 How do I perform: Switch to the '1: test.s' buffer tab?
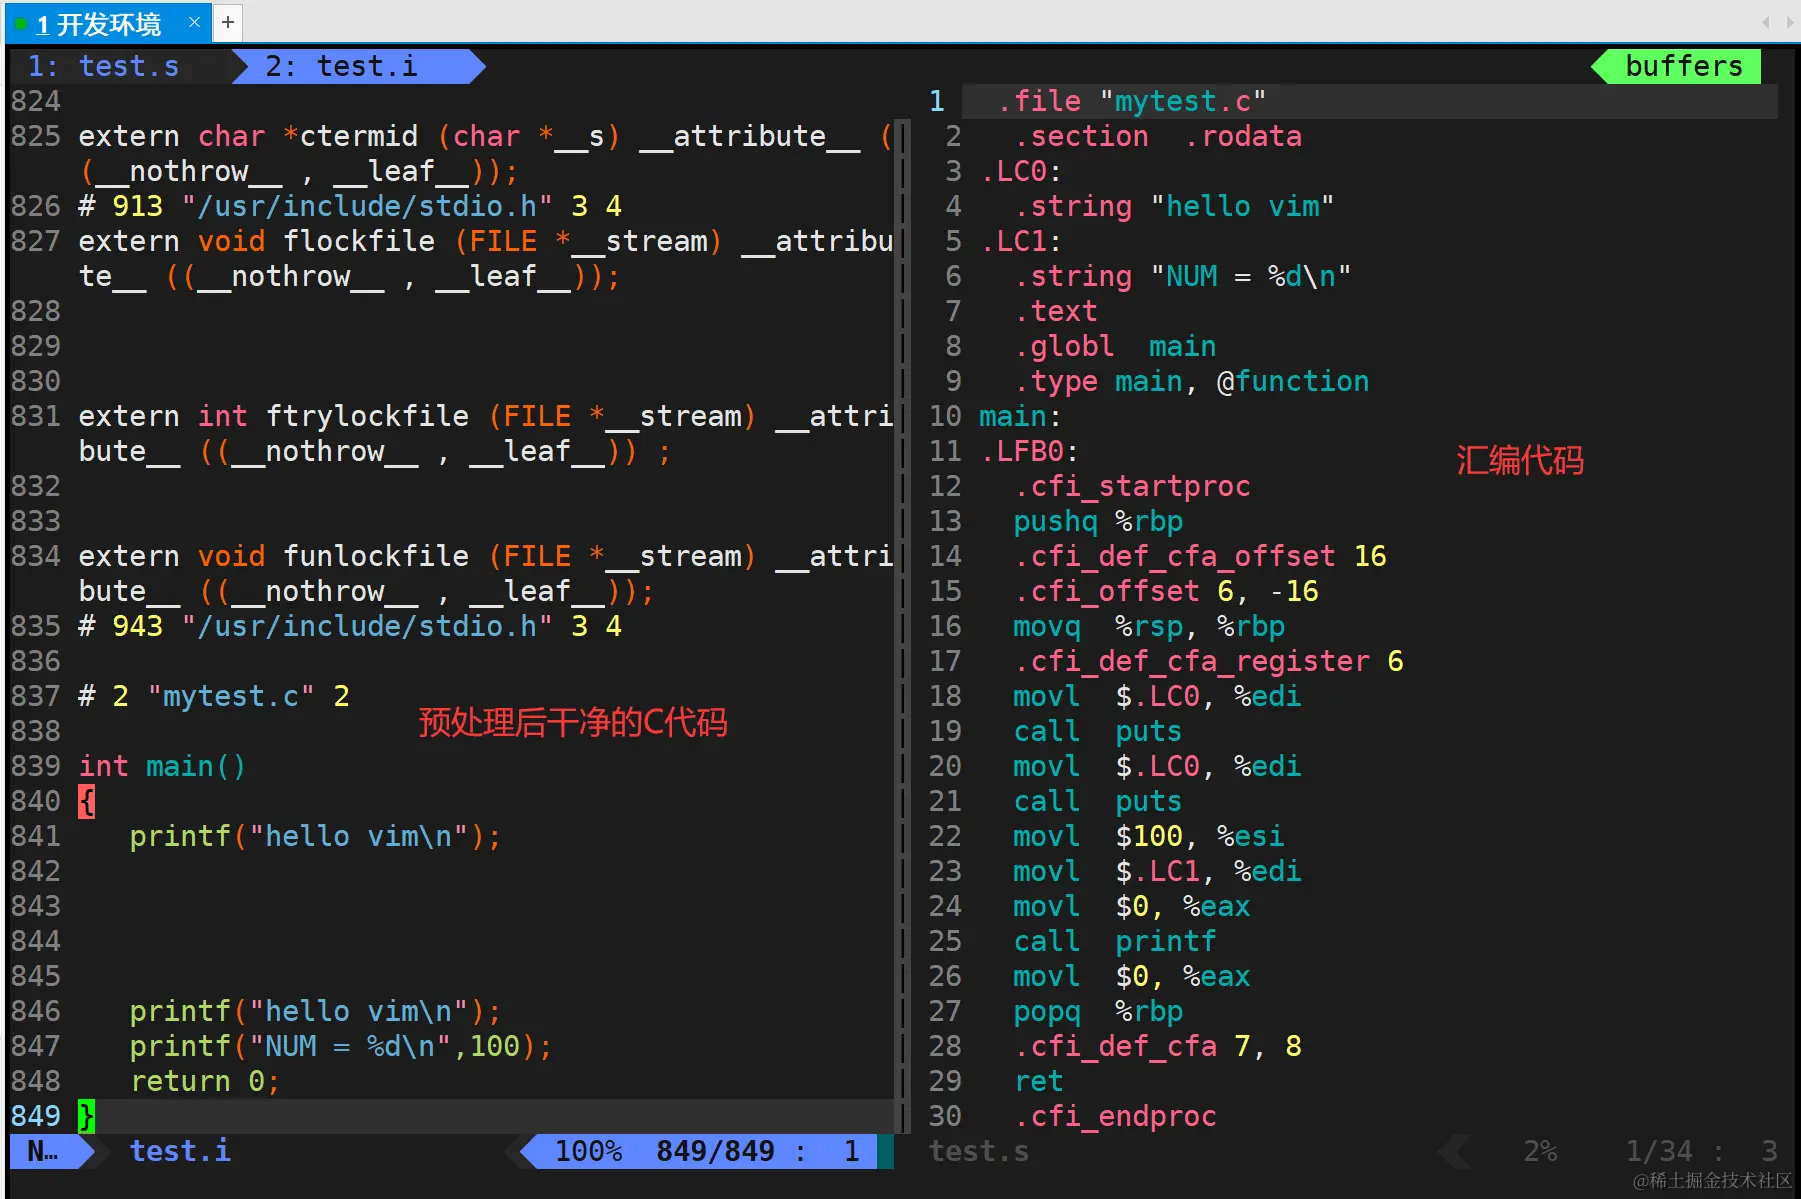point(104,66)
